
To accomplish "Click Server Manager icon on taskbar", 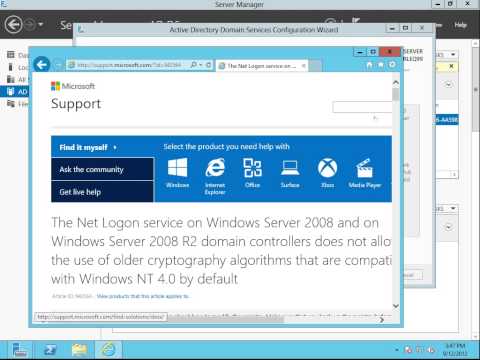I will coord(19,350).
